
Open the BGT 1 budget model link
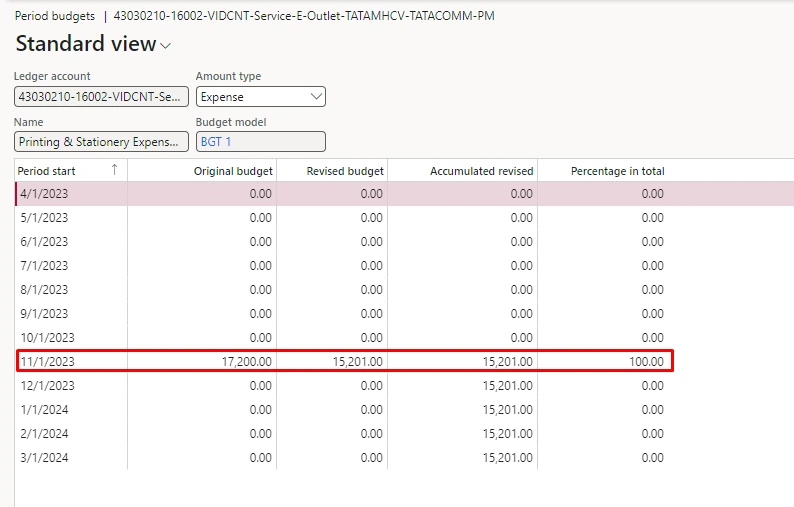tap(216, 142)
